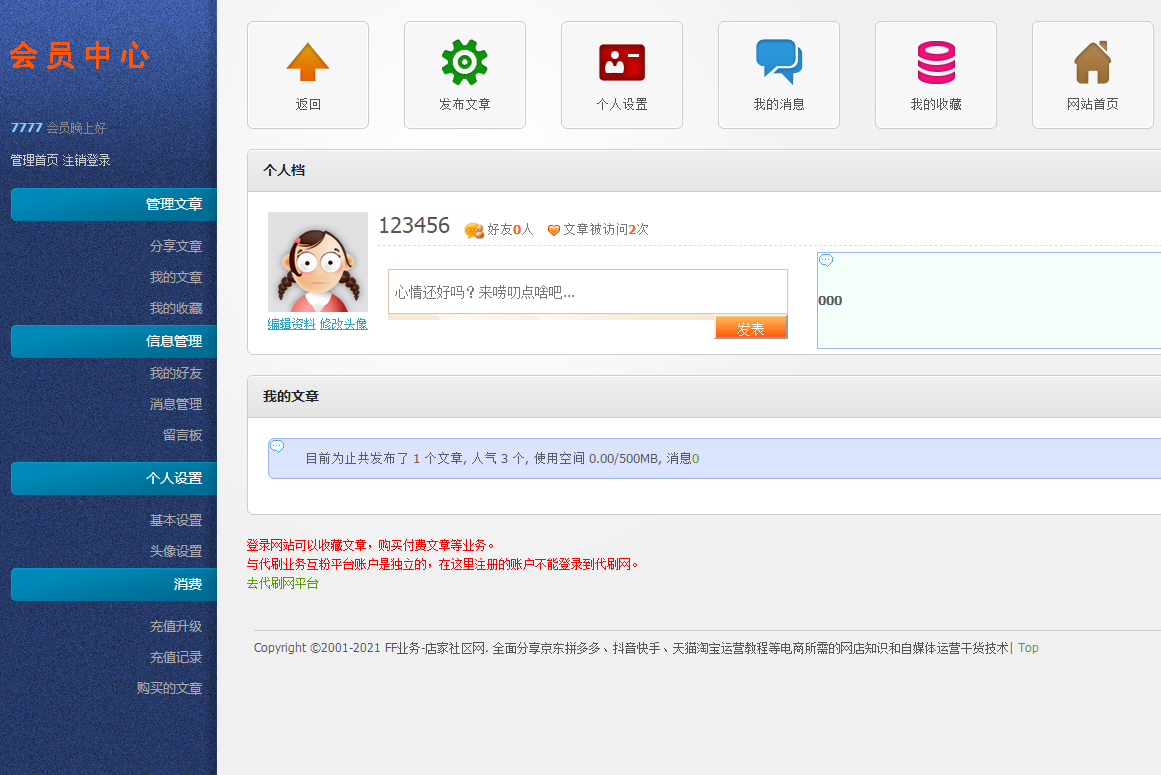Screen dimensions: 1161x775
Task: Click the 好友 friends icon beside username
Action: point(474,230)
